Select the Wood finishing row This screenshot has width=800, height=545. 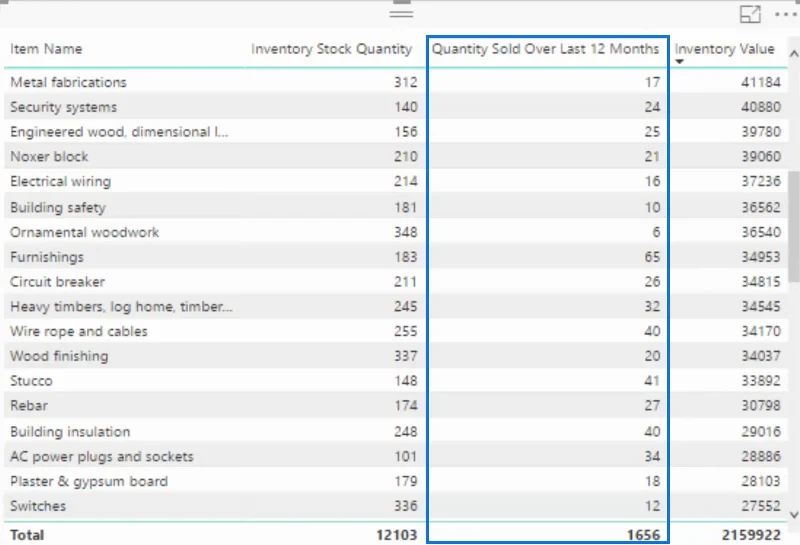[x=395, y=356]
